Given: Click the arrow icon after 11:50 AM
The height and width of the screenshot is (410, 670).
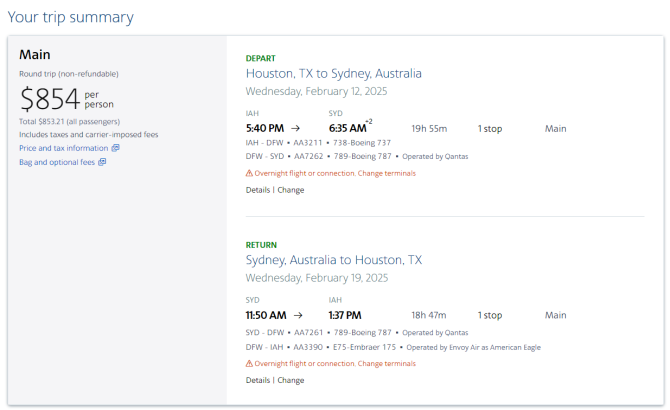Looking at the screenshot, I should coord(298,315).
